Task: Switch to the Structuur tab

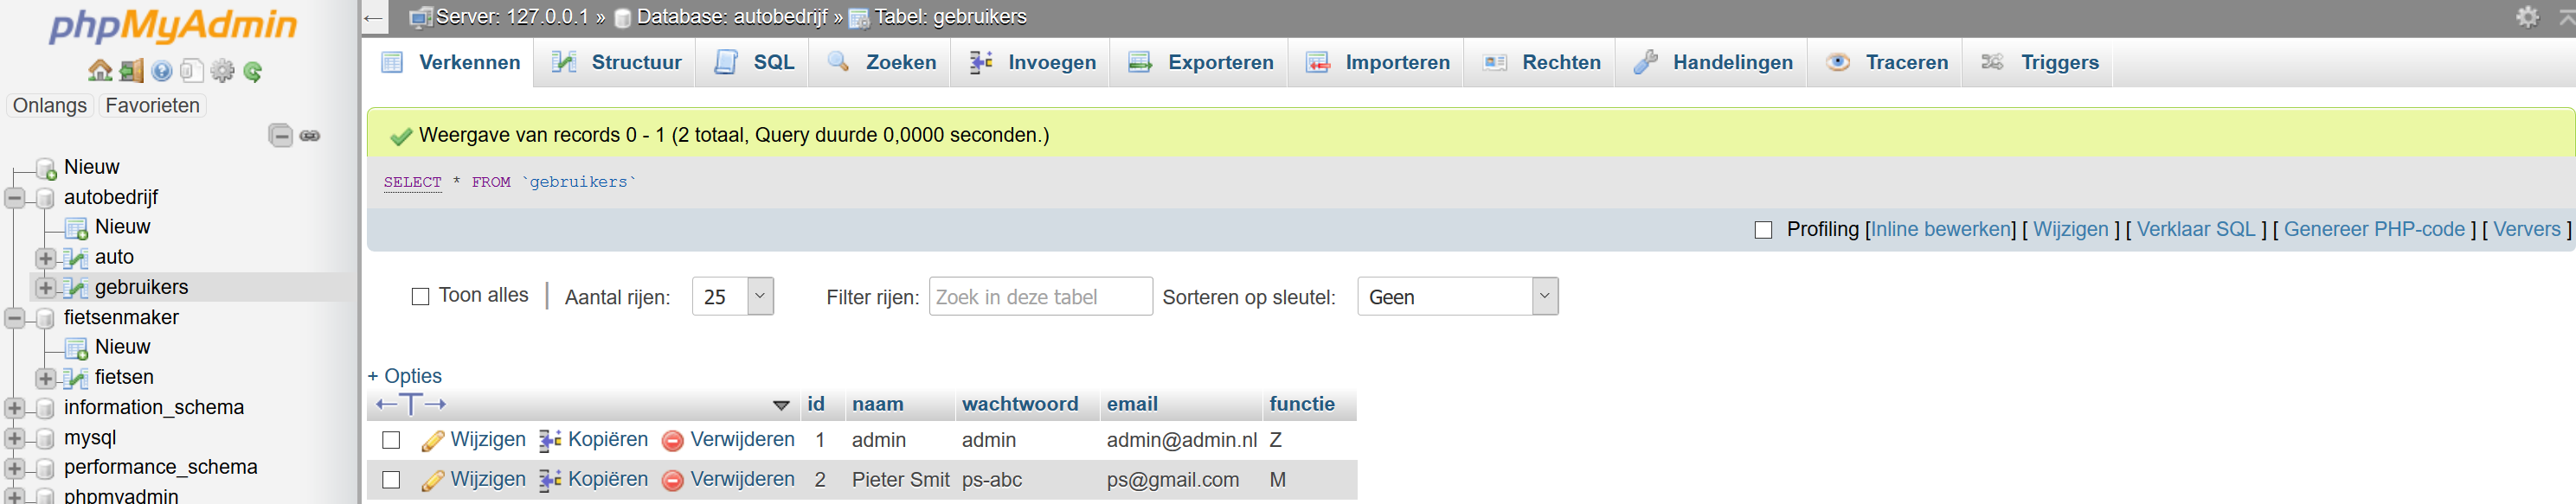Action: coord(615,62)
